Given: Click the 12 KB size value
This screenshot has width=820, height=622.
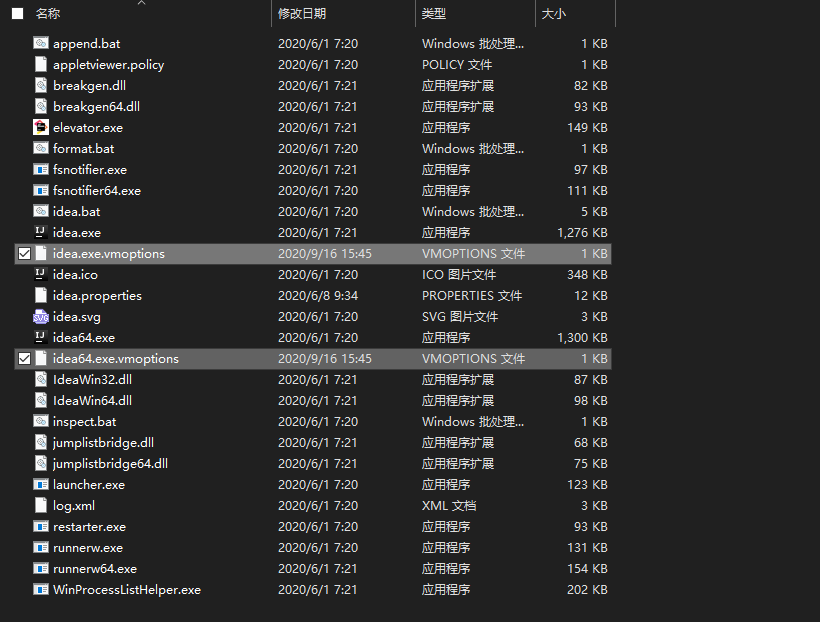Looking at the screenshot, I should 591,296.
